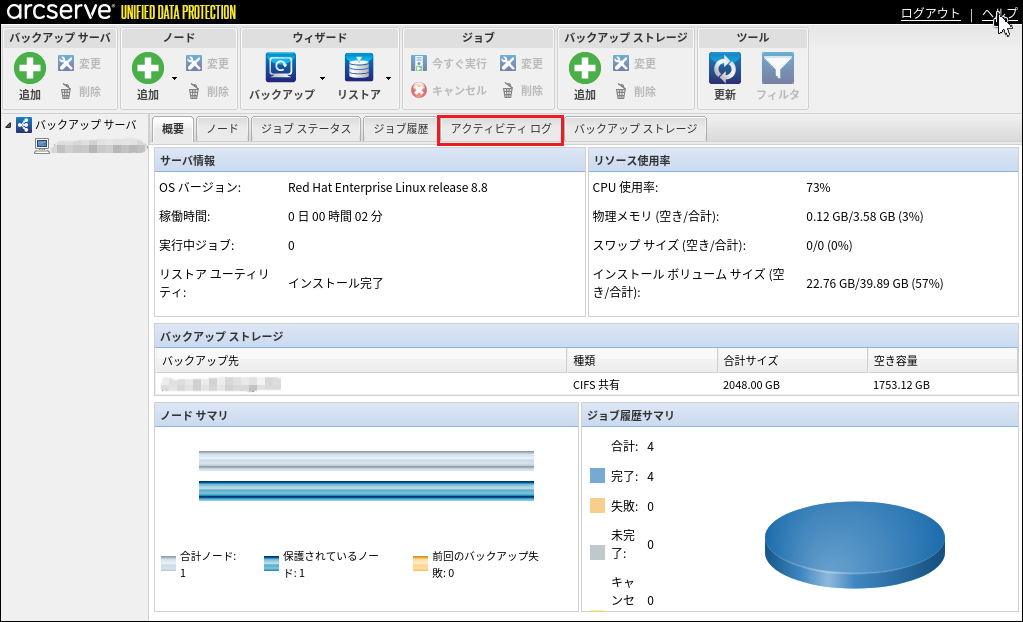Click the Logout link
The width and height of the screenshot is (1023, 622).
930,13
